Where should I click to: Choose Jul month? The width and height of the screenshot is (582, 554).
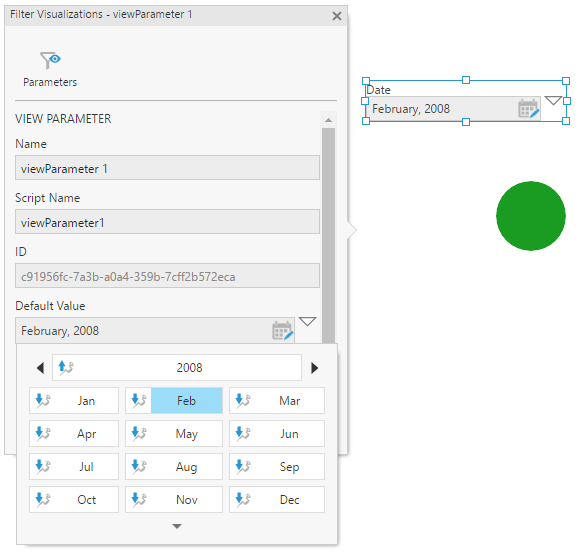click(x=86, y=467)
